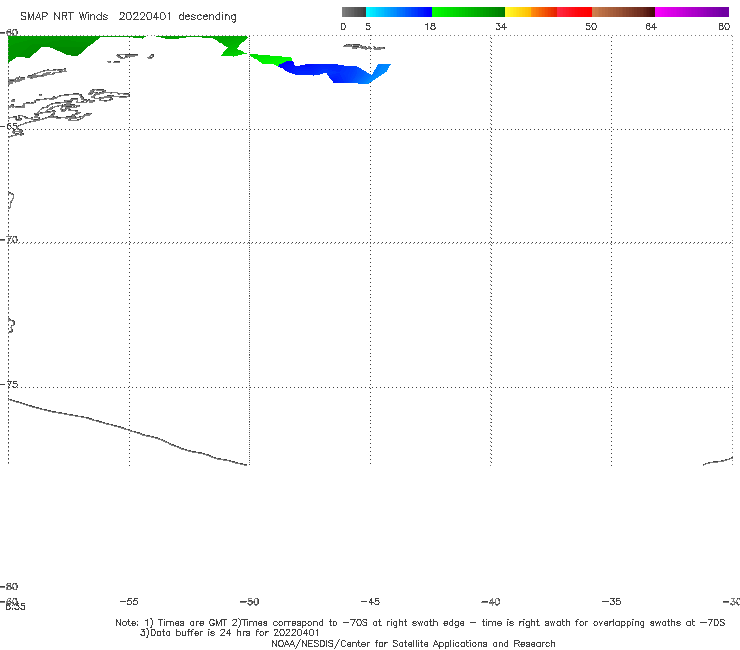
Task: Click the brown segment of the color bar
Action: [x=623, y=12]
